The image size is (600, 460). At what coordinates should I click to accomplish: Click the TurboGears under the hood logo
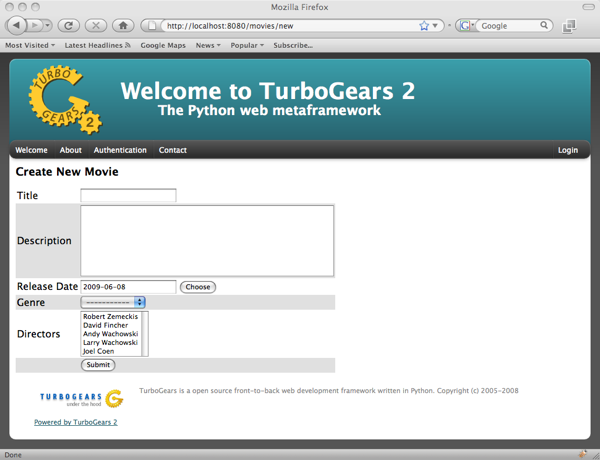82,398
